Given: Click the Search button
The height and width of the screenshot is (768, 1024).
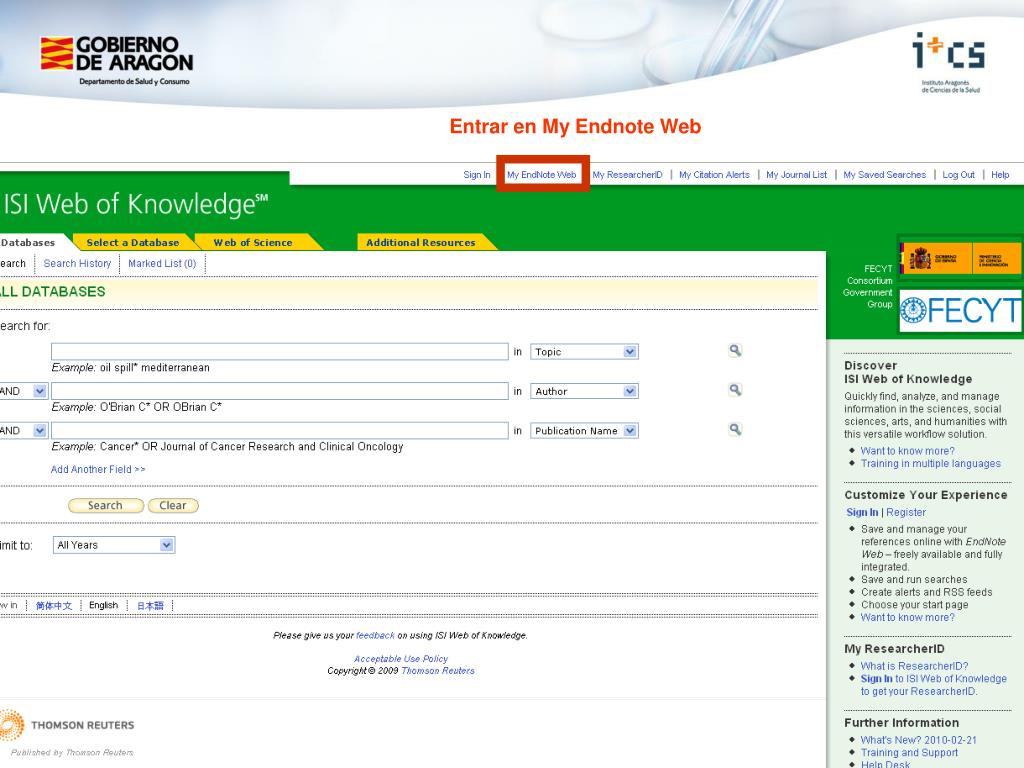Looking at the screenshot, I should [x=105, y=505].
